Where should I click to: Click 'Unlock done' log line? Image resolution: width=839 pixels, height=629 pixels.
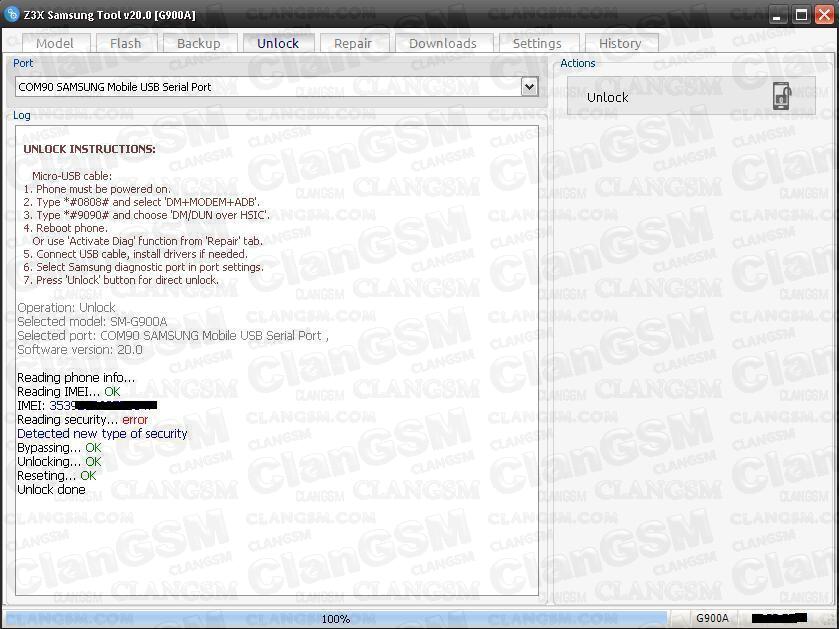click(x=51, y=489)
